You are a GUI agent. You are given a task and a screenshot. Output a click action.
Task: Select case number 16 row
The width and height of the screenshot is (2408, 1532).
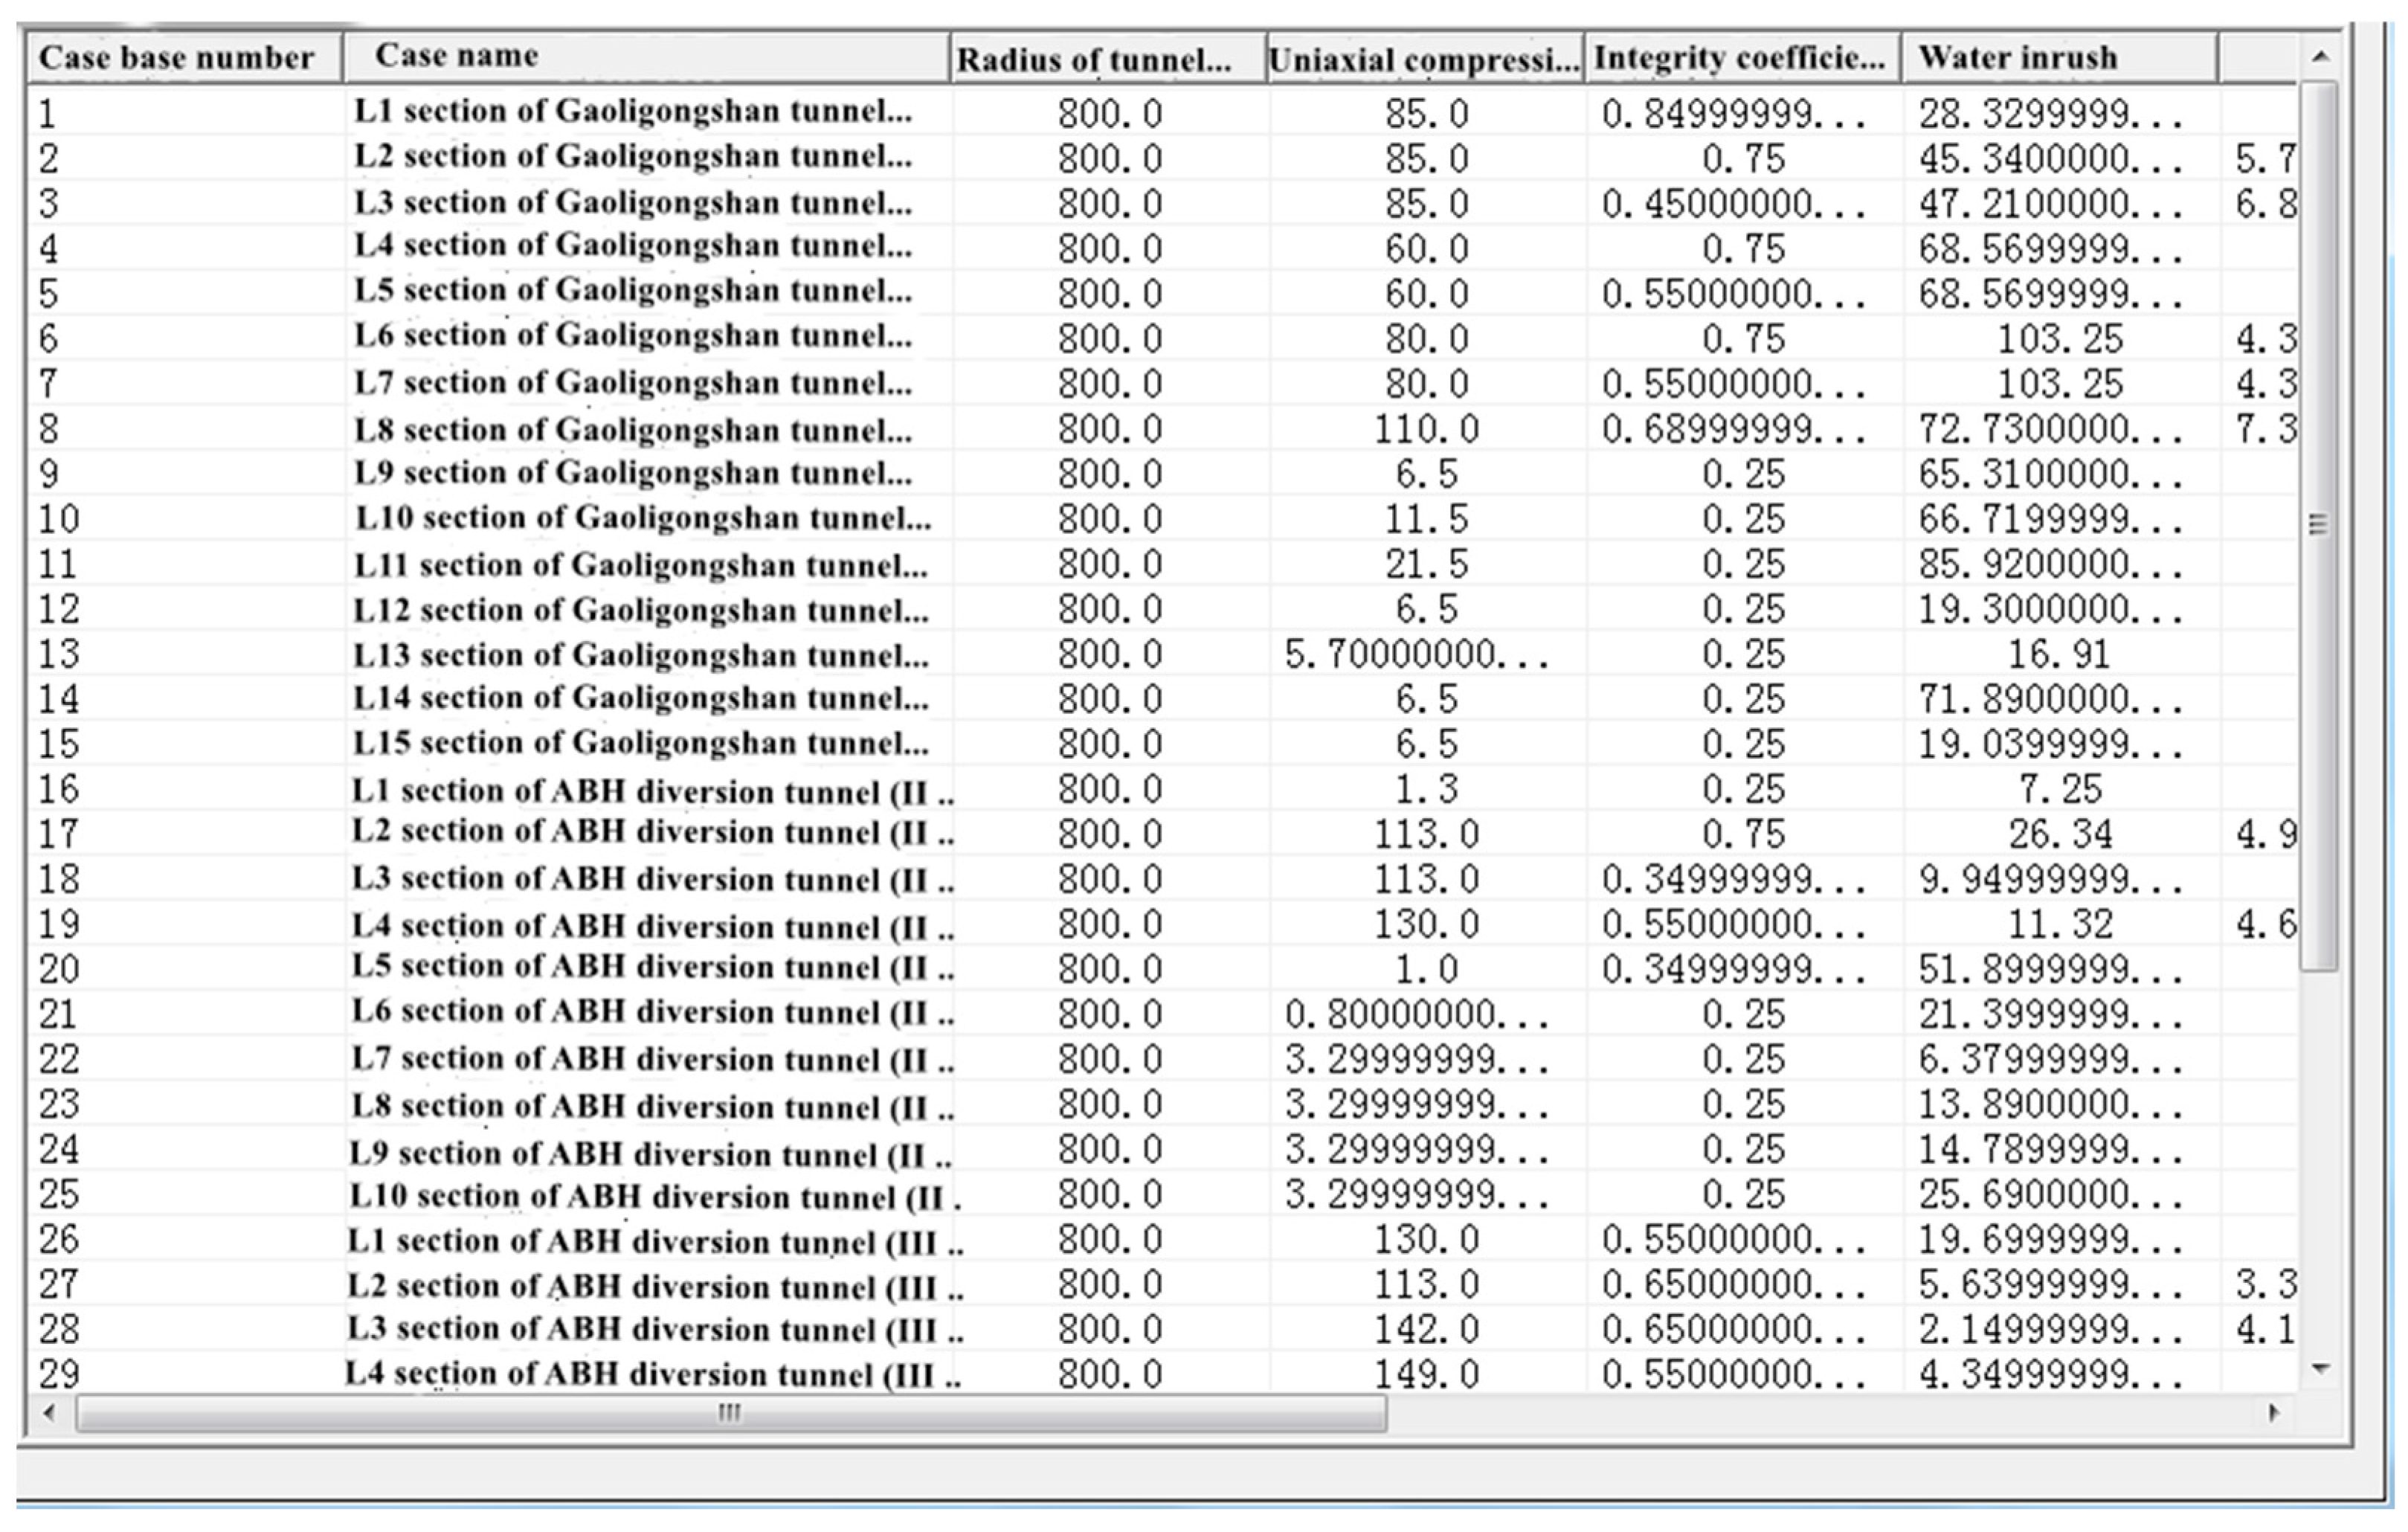(60, 790)
